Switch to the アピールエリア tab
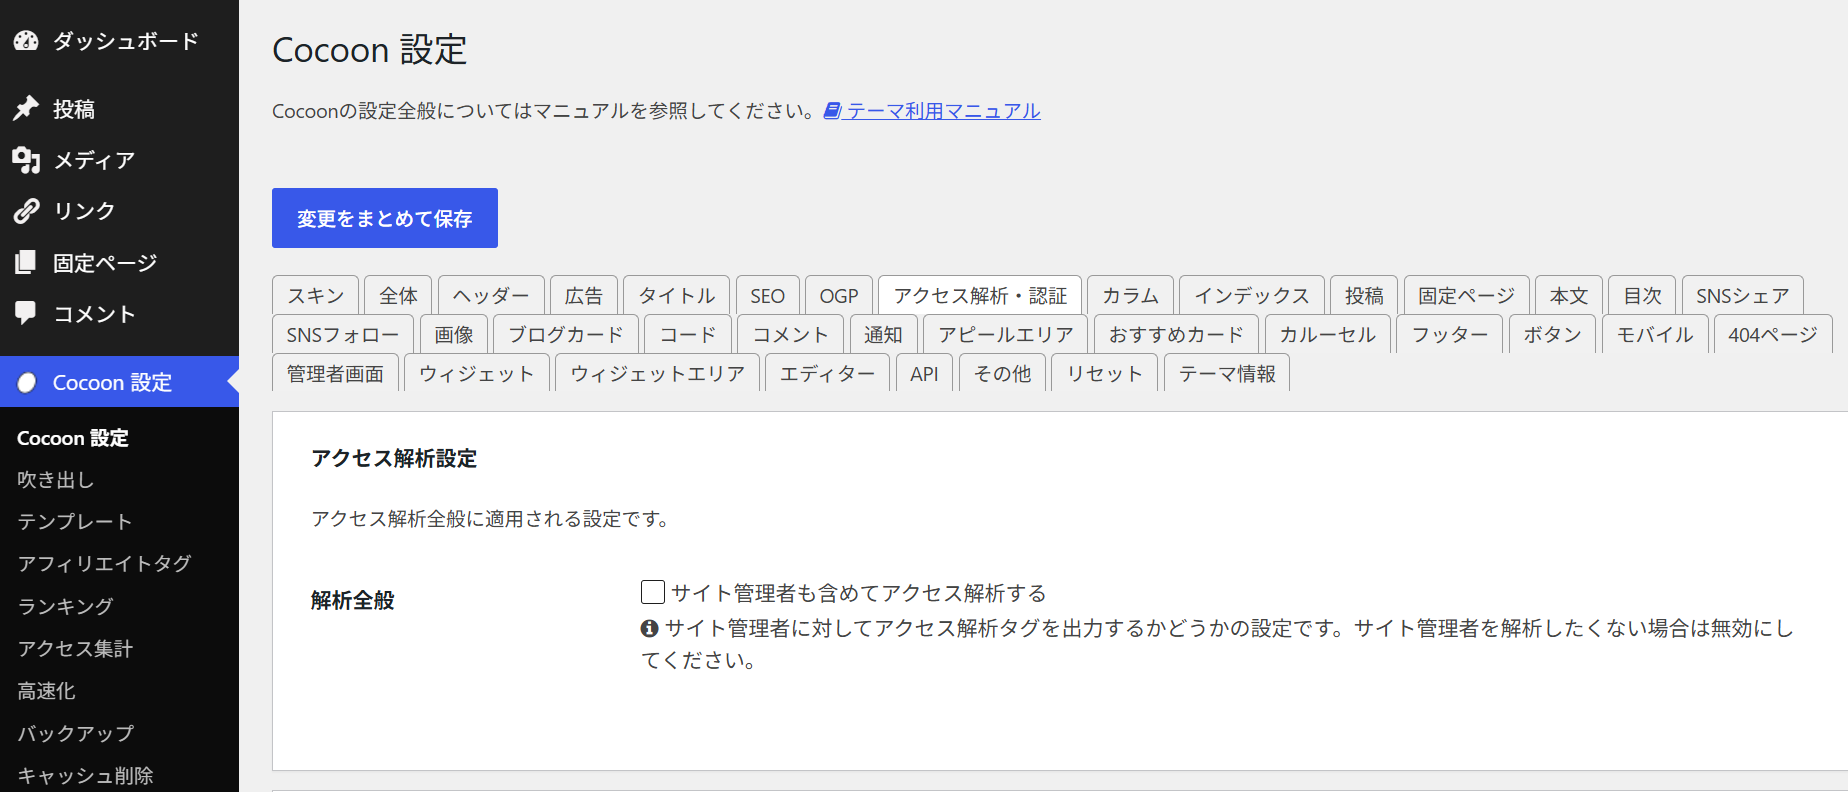 1006,334
